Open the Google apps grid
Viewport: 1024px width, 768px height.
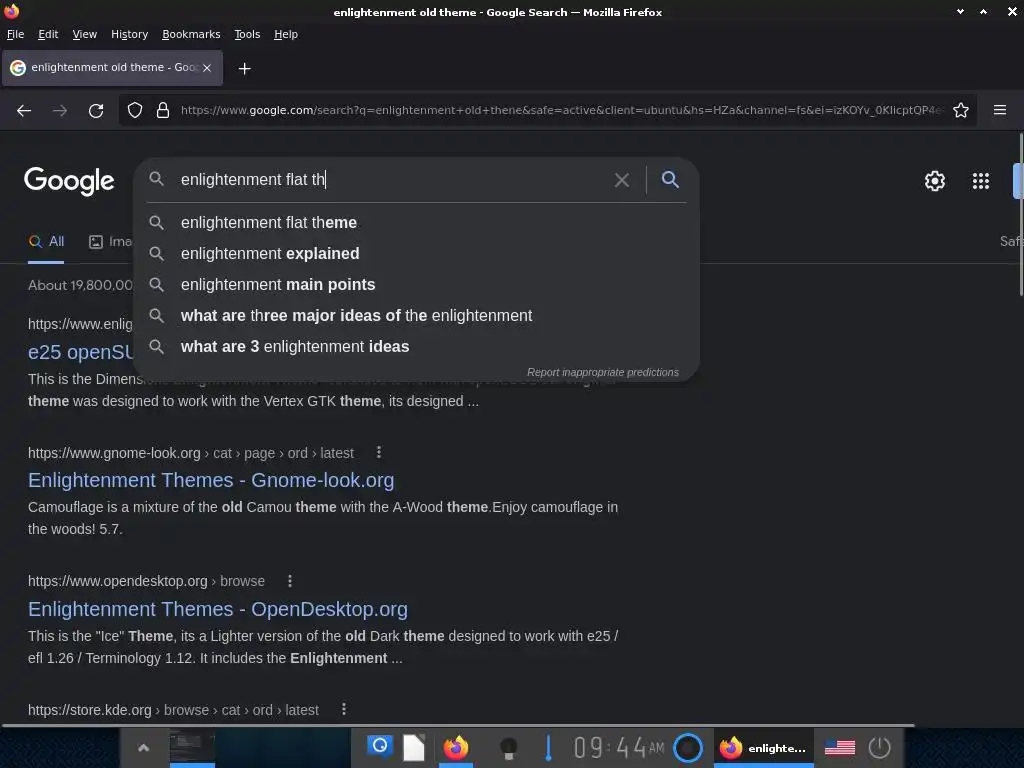981,181
